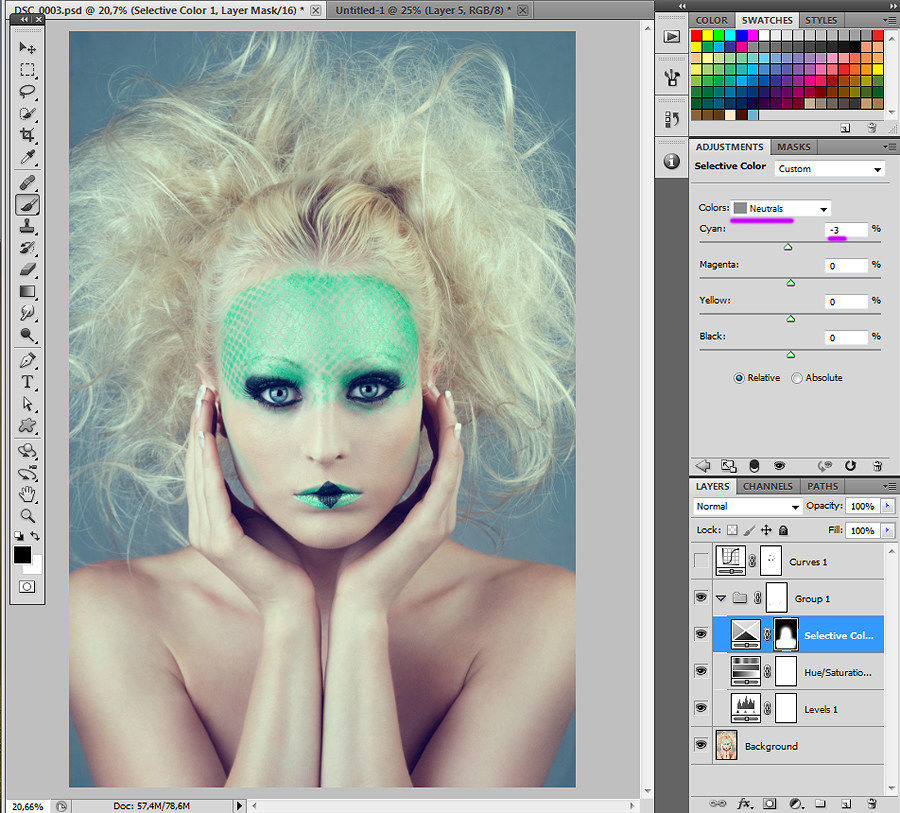Open the Selective Color preset dropdown
The height and width of the screenshot is (813, 900).
coord(829,169)
